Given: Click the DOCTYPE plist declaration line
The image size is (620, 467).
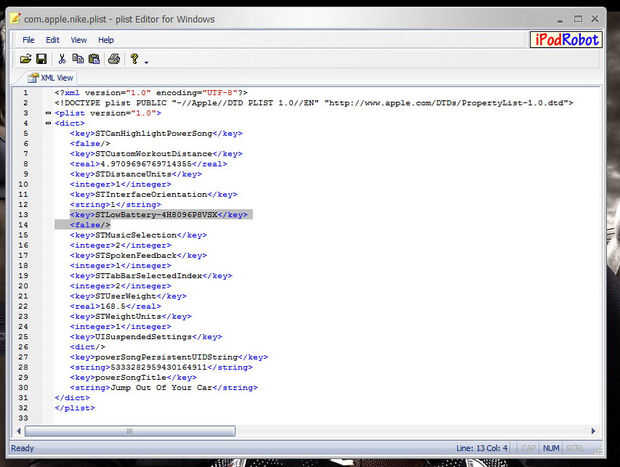Looking at the screenshot, I should 314,103.
